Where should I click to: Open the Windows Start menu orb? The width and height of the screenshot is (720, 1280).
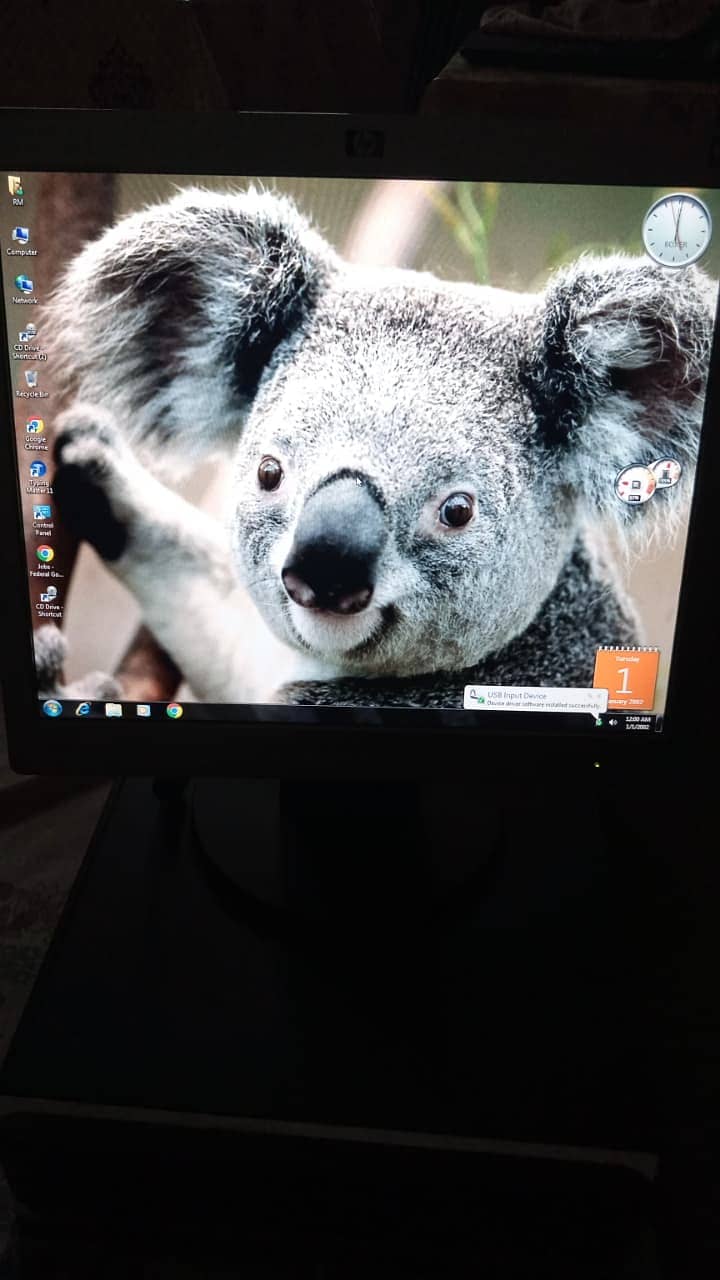pyautogui.click(x=52, y=708)
